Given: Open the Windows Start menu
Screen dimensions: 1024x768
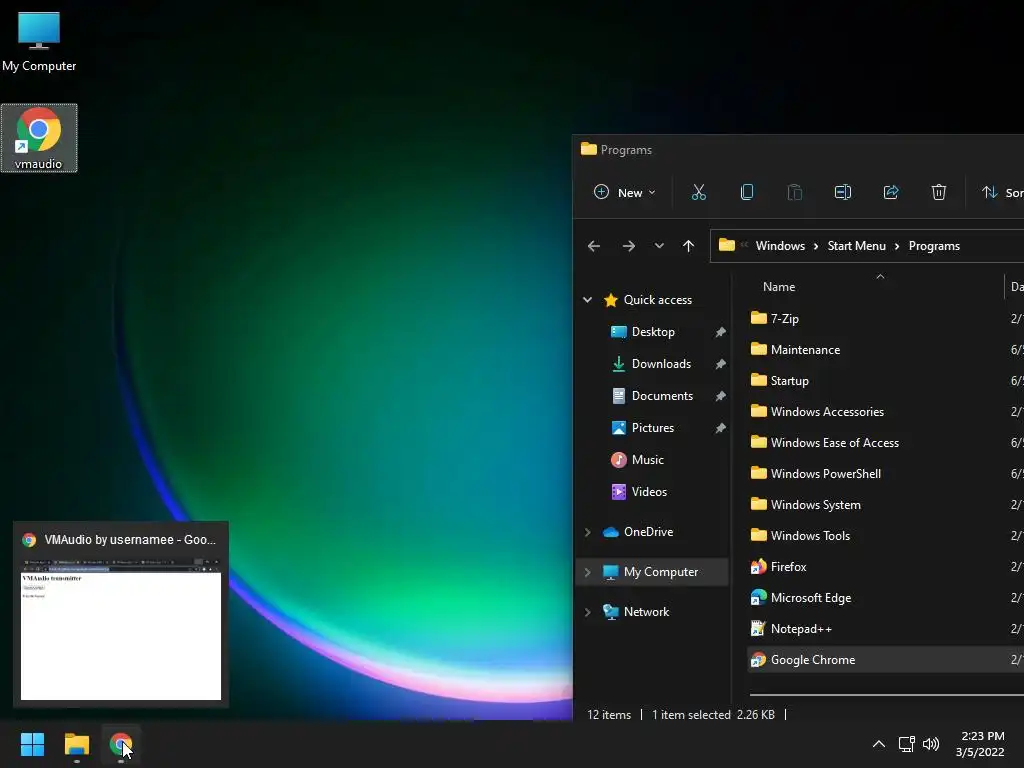Looking at the screenshot, I should click(32, 744).
